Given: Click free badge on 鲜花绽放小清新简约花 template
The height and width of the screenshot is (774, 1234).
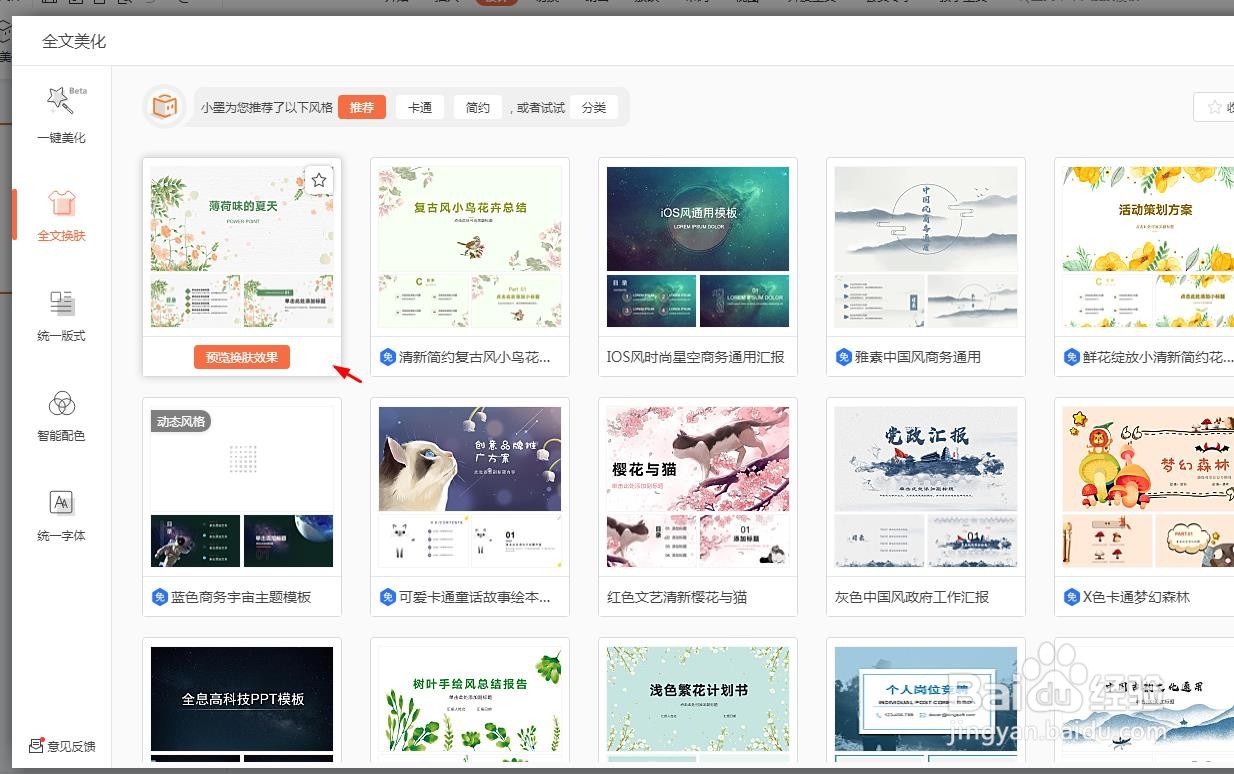Looking at the screenshot, I should [1072, 357].
